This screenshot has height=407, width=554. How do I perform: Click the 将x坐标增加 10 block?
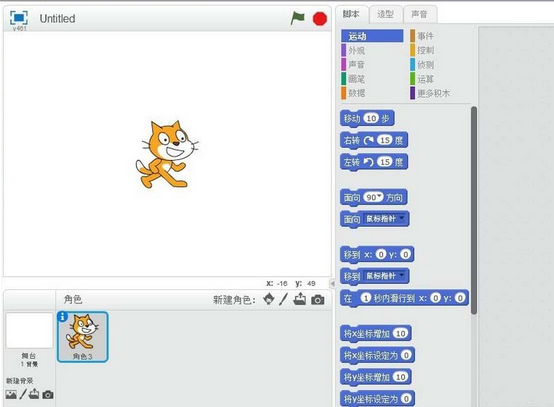click(x=376, y=333)
